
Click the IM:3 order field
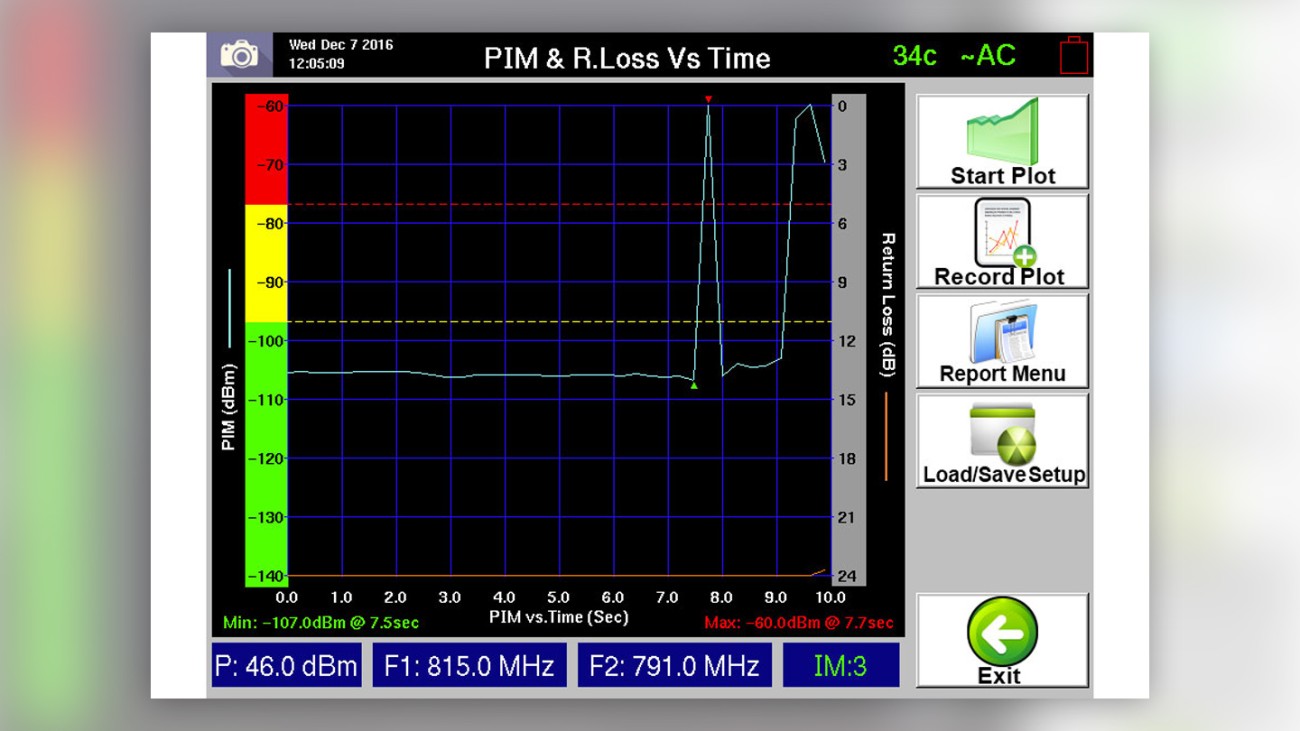pyautogui.click(x=840, y=666)
